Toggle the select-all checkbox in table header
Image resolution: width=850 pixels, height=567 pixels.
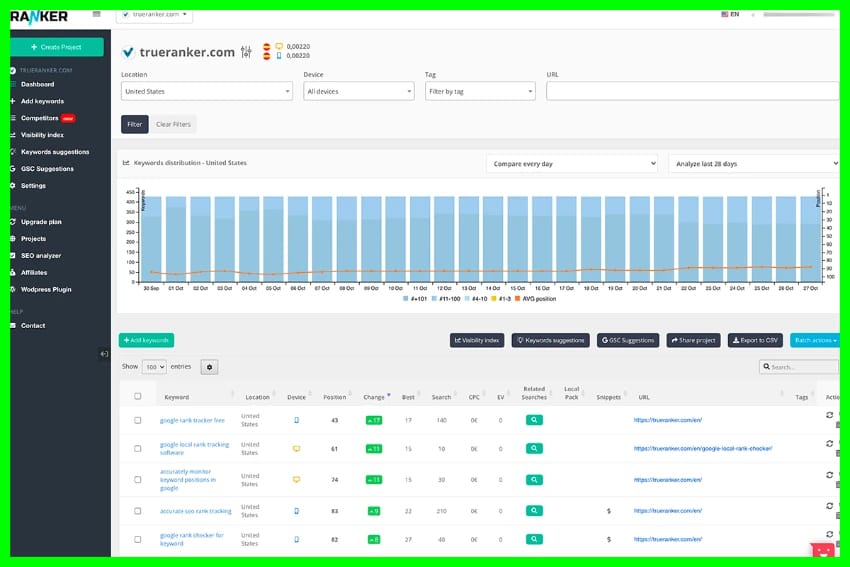click(x=138, y=396)
